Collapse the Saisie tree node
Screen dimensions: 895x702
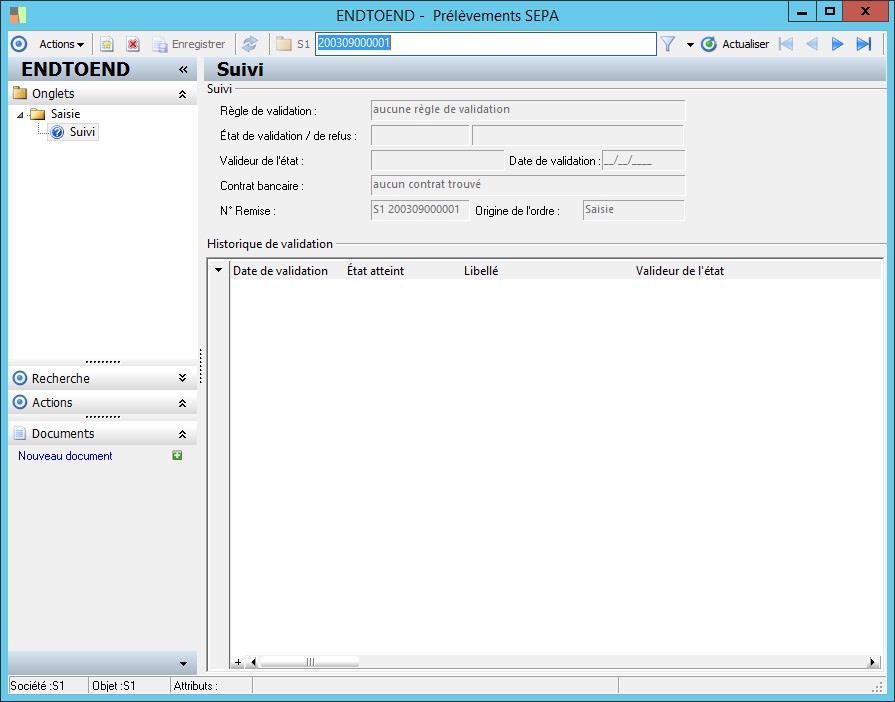pyautogui.click(x=21, y=115)
